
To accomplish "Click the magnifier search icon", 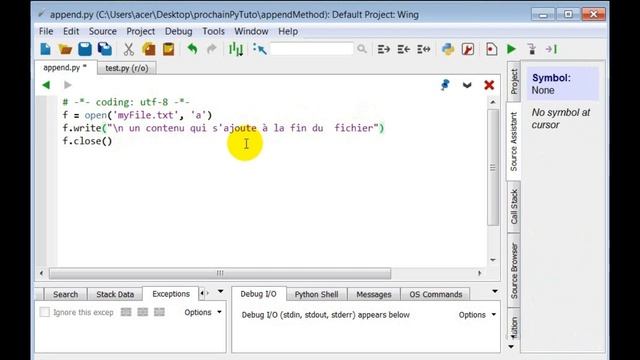I will click(x=362, y=49).
